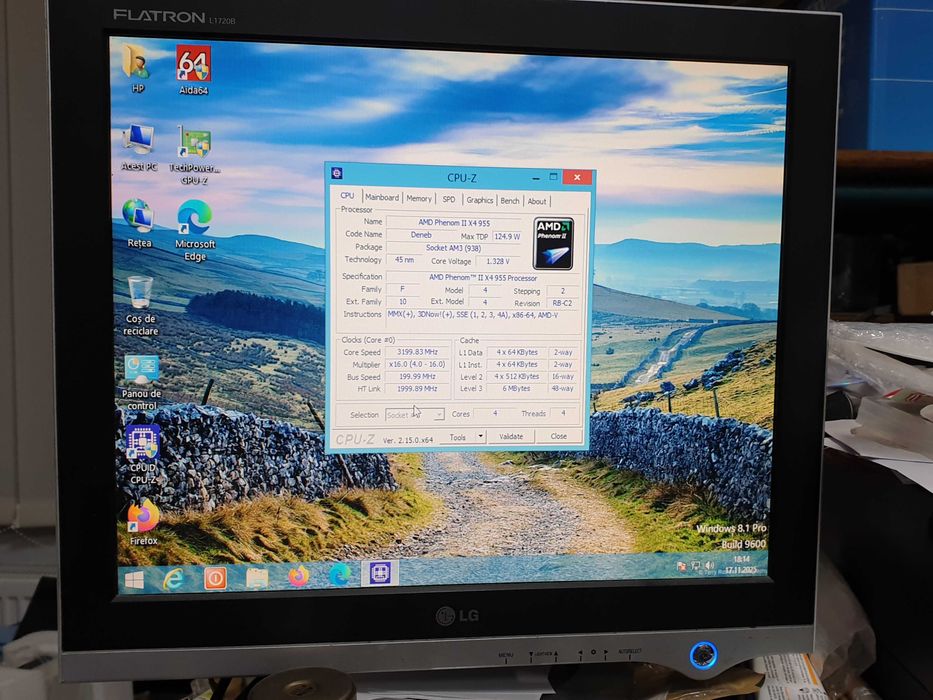Image resolution: width=933 pixels, height=700 pixels.
Task: Click the Code Name value Deneb
Action: 421,235
